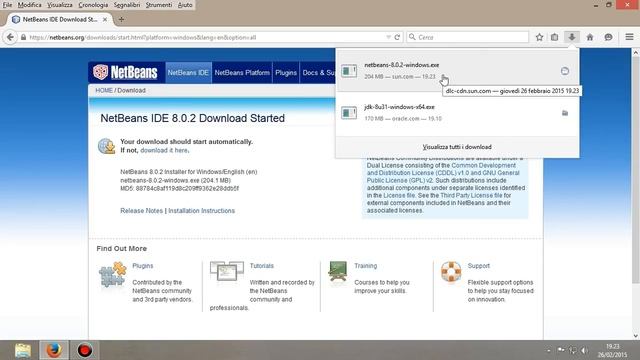Open the Training link

(x=365, y=266)
